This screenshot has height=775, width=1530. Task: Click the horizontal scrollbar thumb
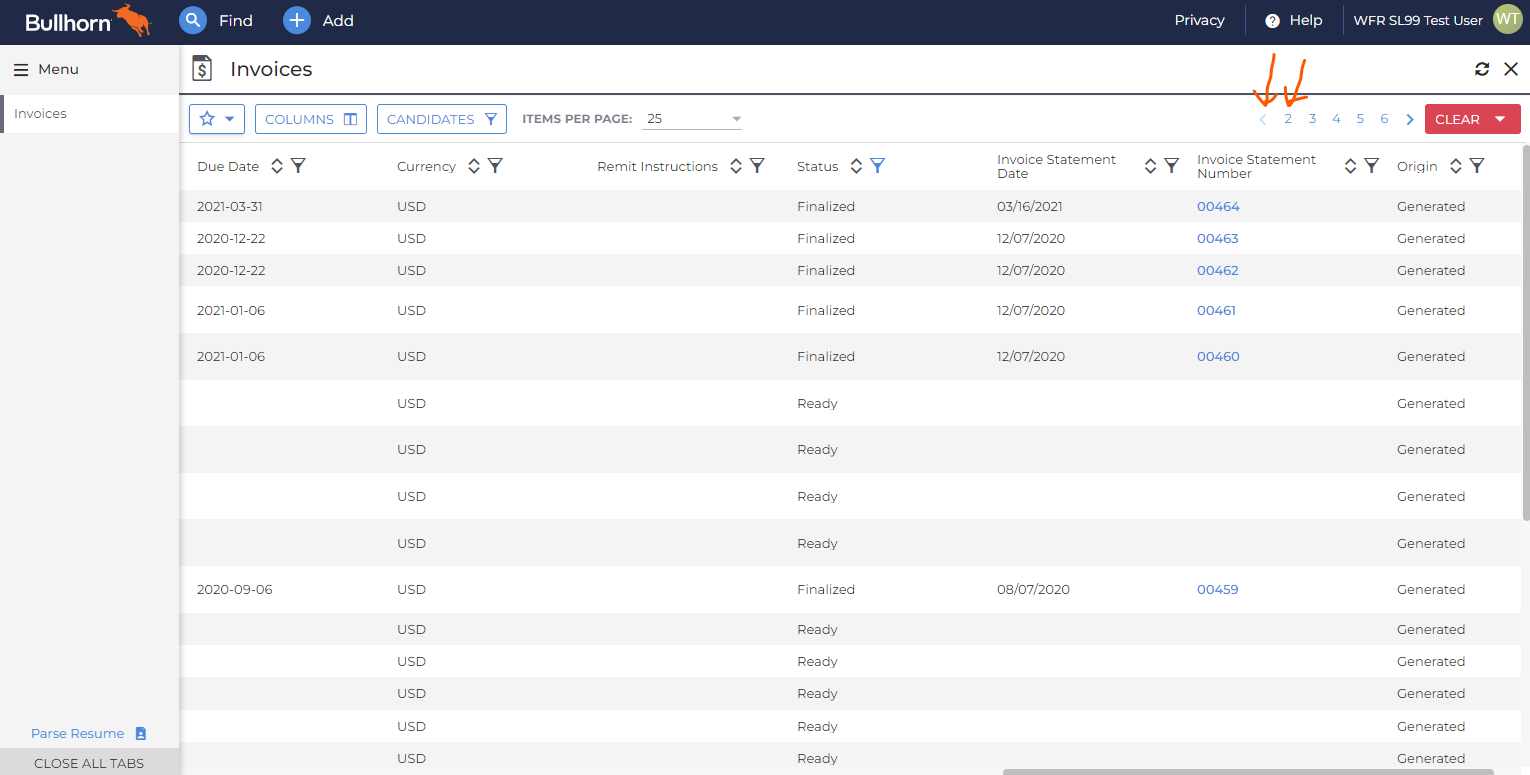(x=1248, y=771)
